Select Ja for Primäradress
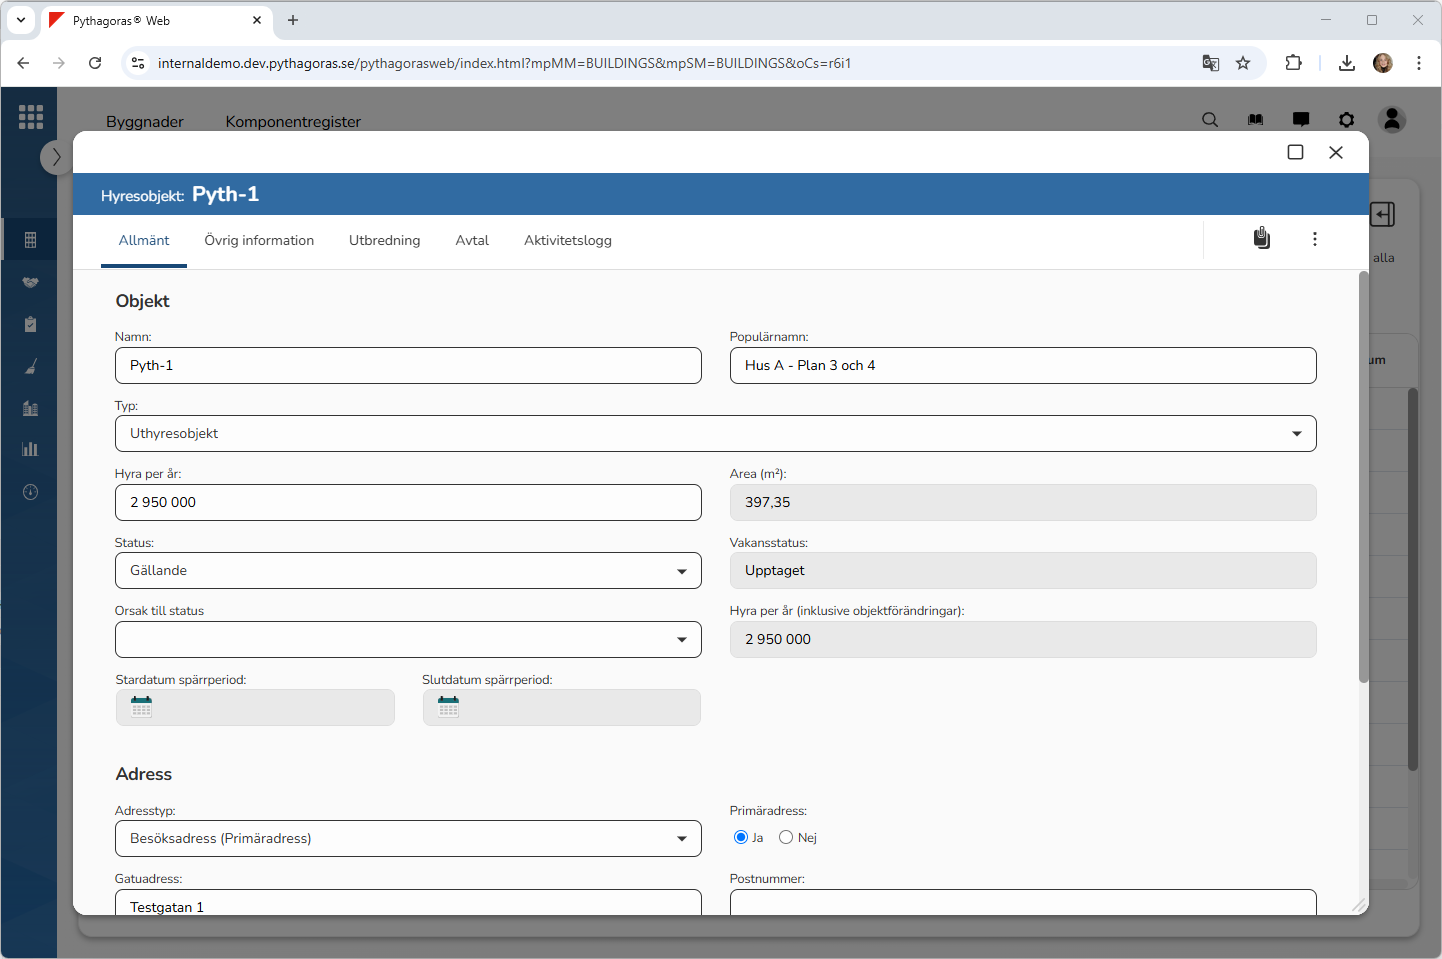The height and width of the screenshot is (959, 1442). click(741, 837)
